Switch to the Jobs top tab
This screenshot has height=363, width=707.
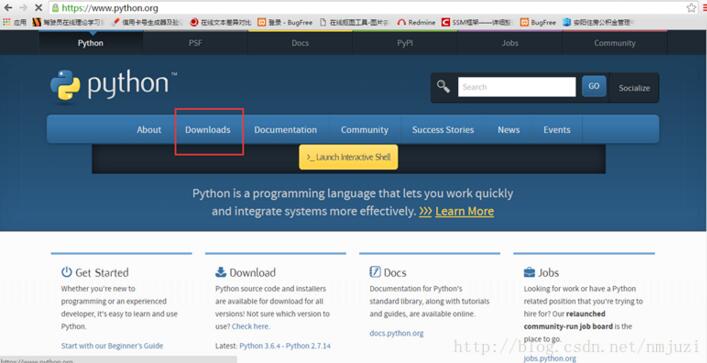[510, 43]
